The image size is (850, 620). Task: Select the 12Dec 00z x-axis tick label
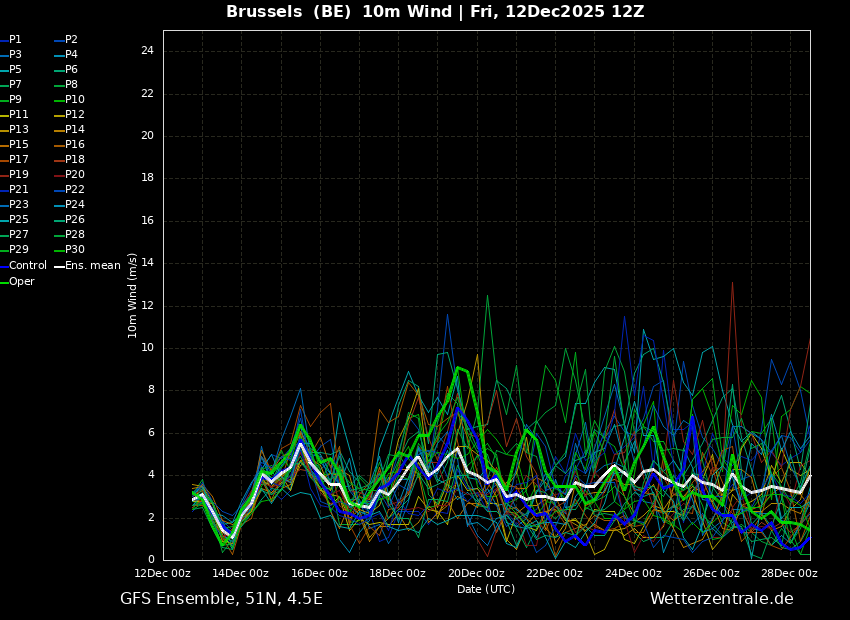click(163, 574)
